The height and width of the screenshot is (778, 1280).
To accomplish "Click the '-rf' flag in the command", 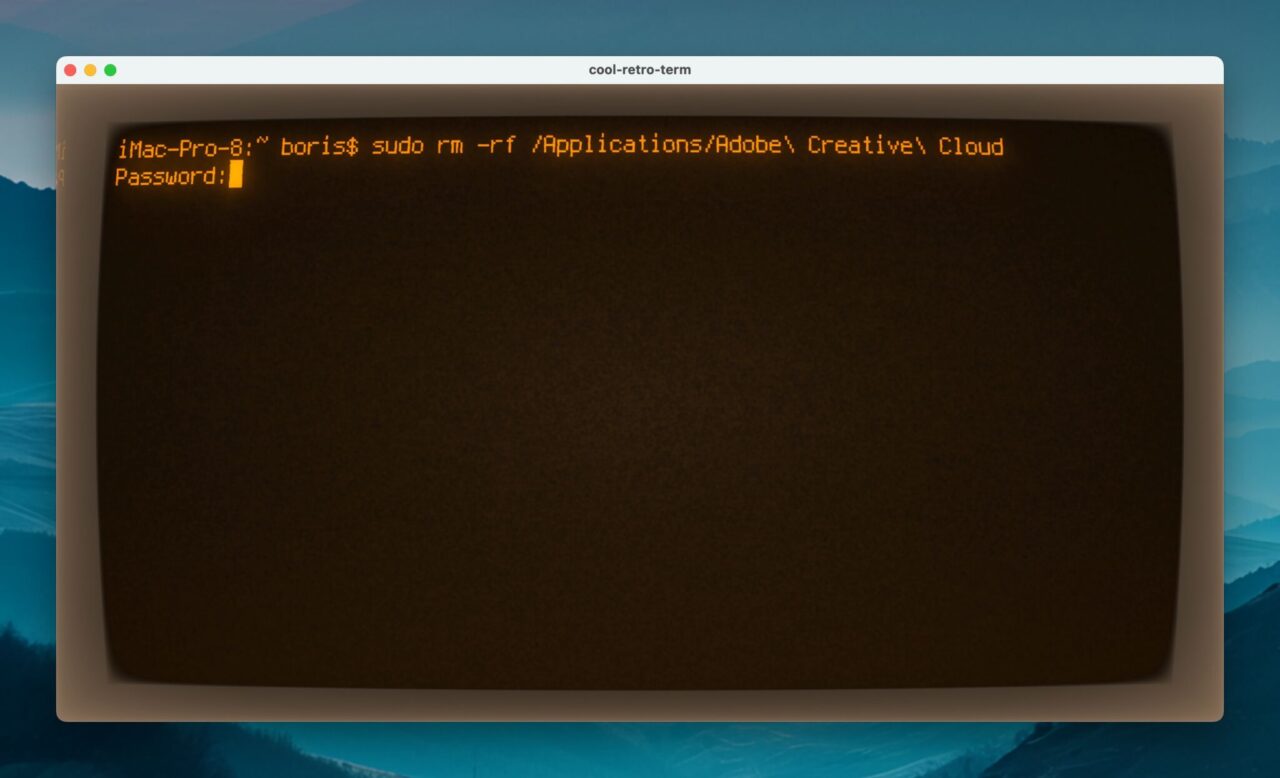I will [x=496, y=146].
